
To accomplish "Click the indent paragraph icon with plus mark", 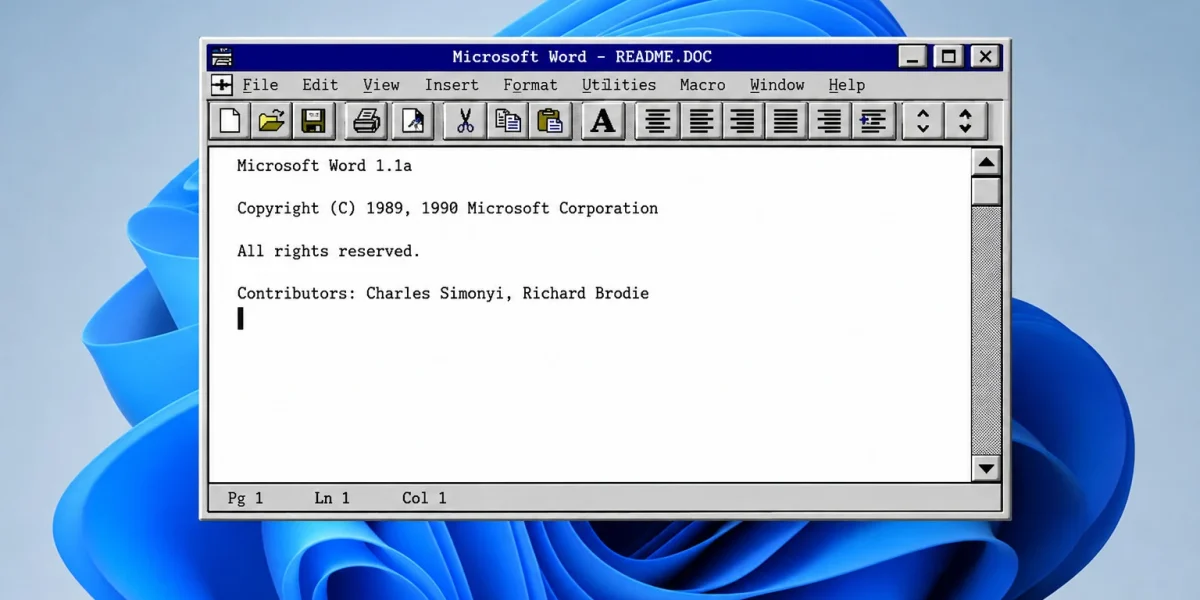I will tap(872, 121).
